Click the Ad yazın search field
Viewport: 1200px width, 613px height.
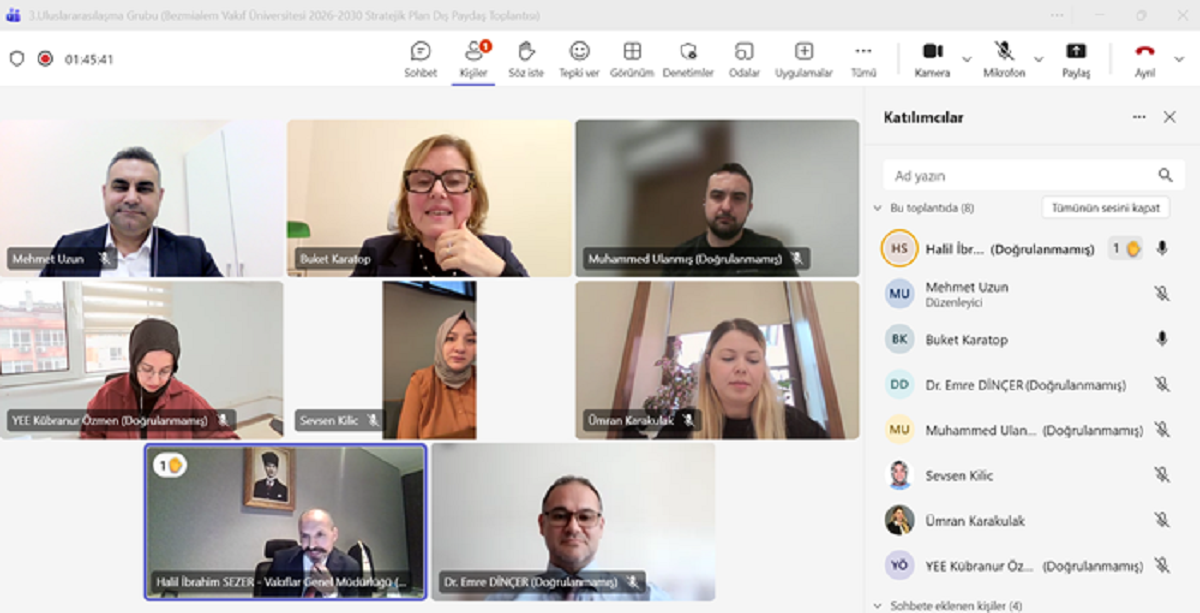(x=1020, y=175)
